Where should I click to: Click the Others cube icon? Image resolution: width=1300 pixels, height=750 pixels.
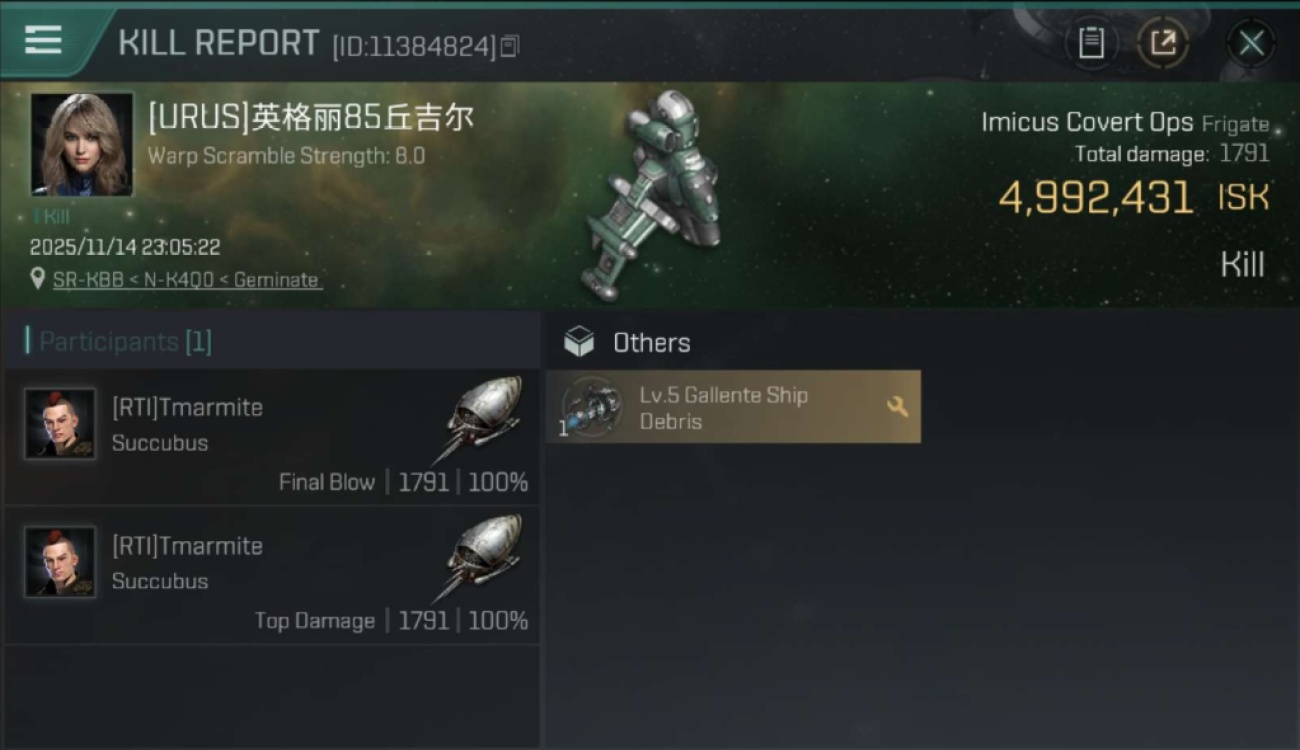click(x=579, y=343)
